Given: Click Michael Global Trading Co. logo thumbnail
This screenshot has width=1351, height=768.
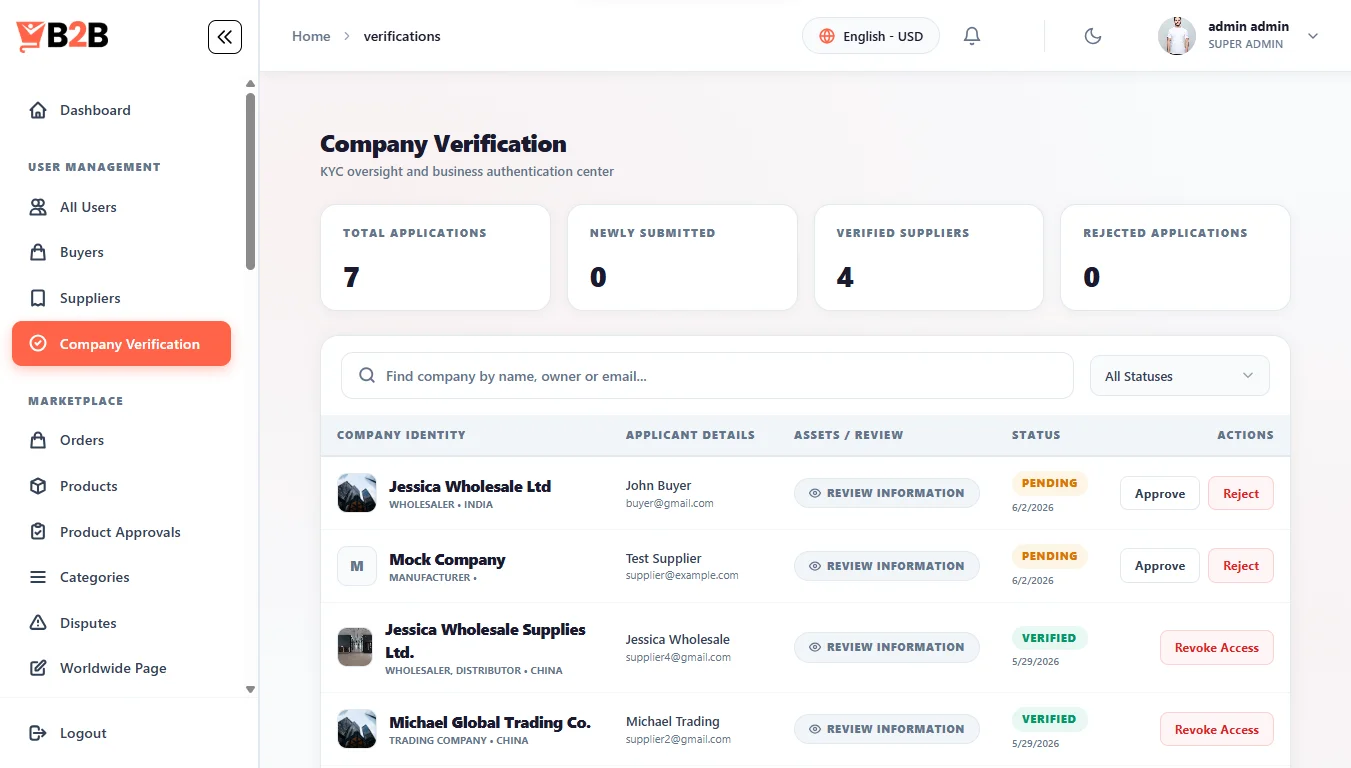Looking at the screenshot, I should (x=357, y=729).
